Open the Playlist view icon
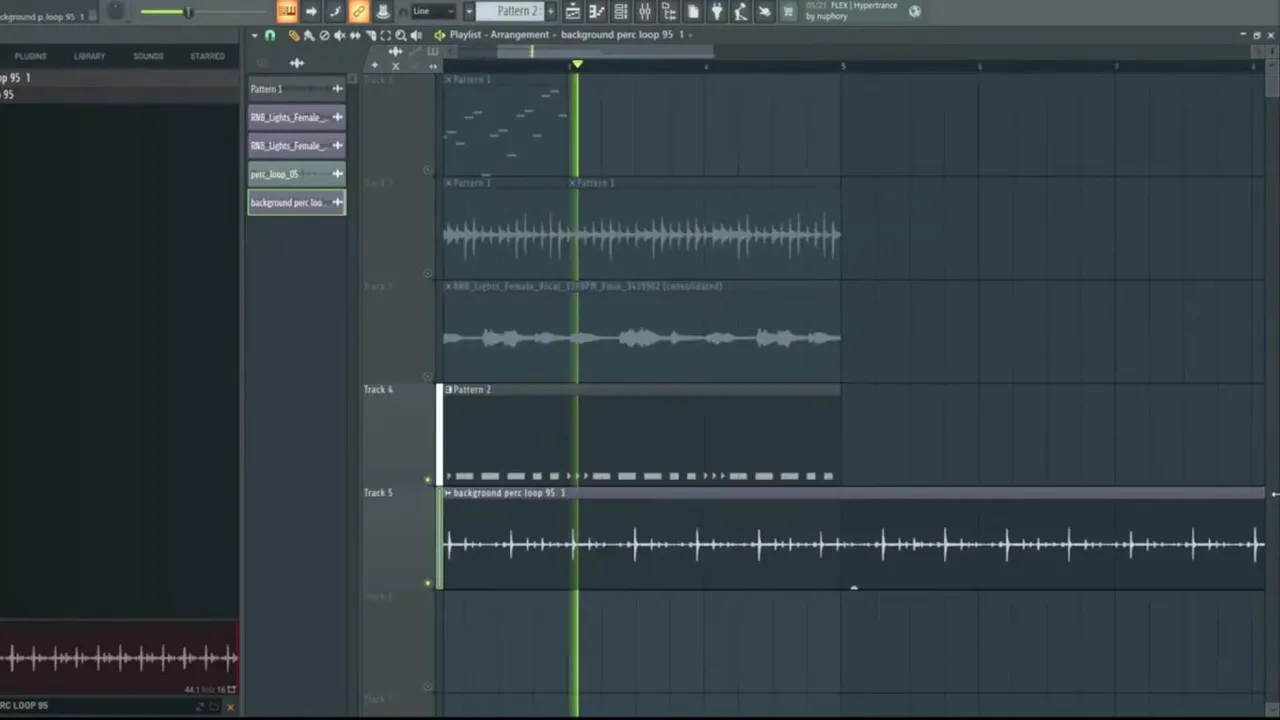 [x=573, y=11]
